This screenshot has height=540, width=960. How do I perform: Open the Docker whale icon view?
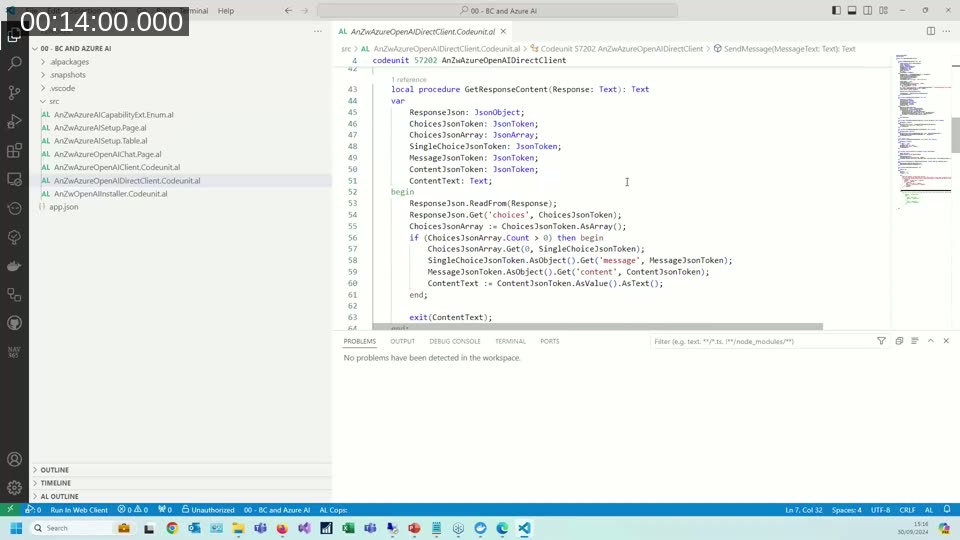coord(14,266)
